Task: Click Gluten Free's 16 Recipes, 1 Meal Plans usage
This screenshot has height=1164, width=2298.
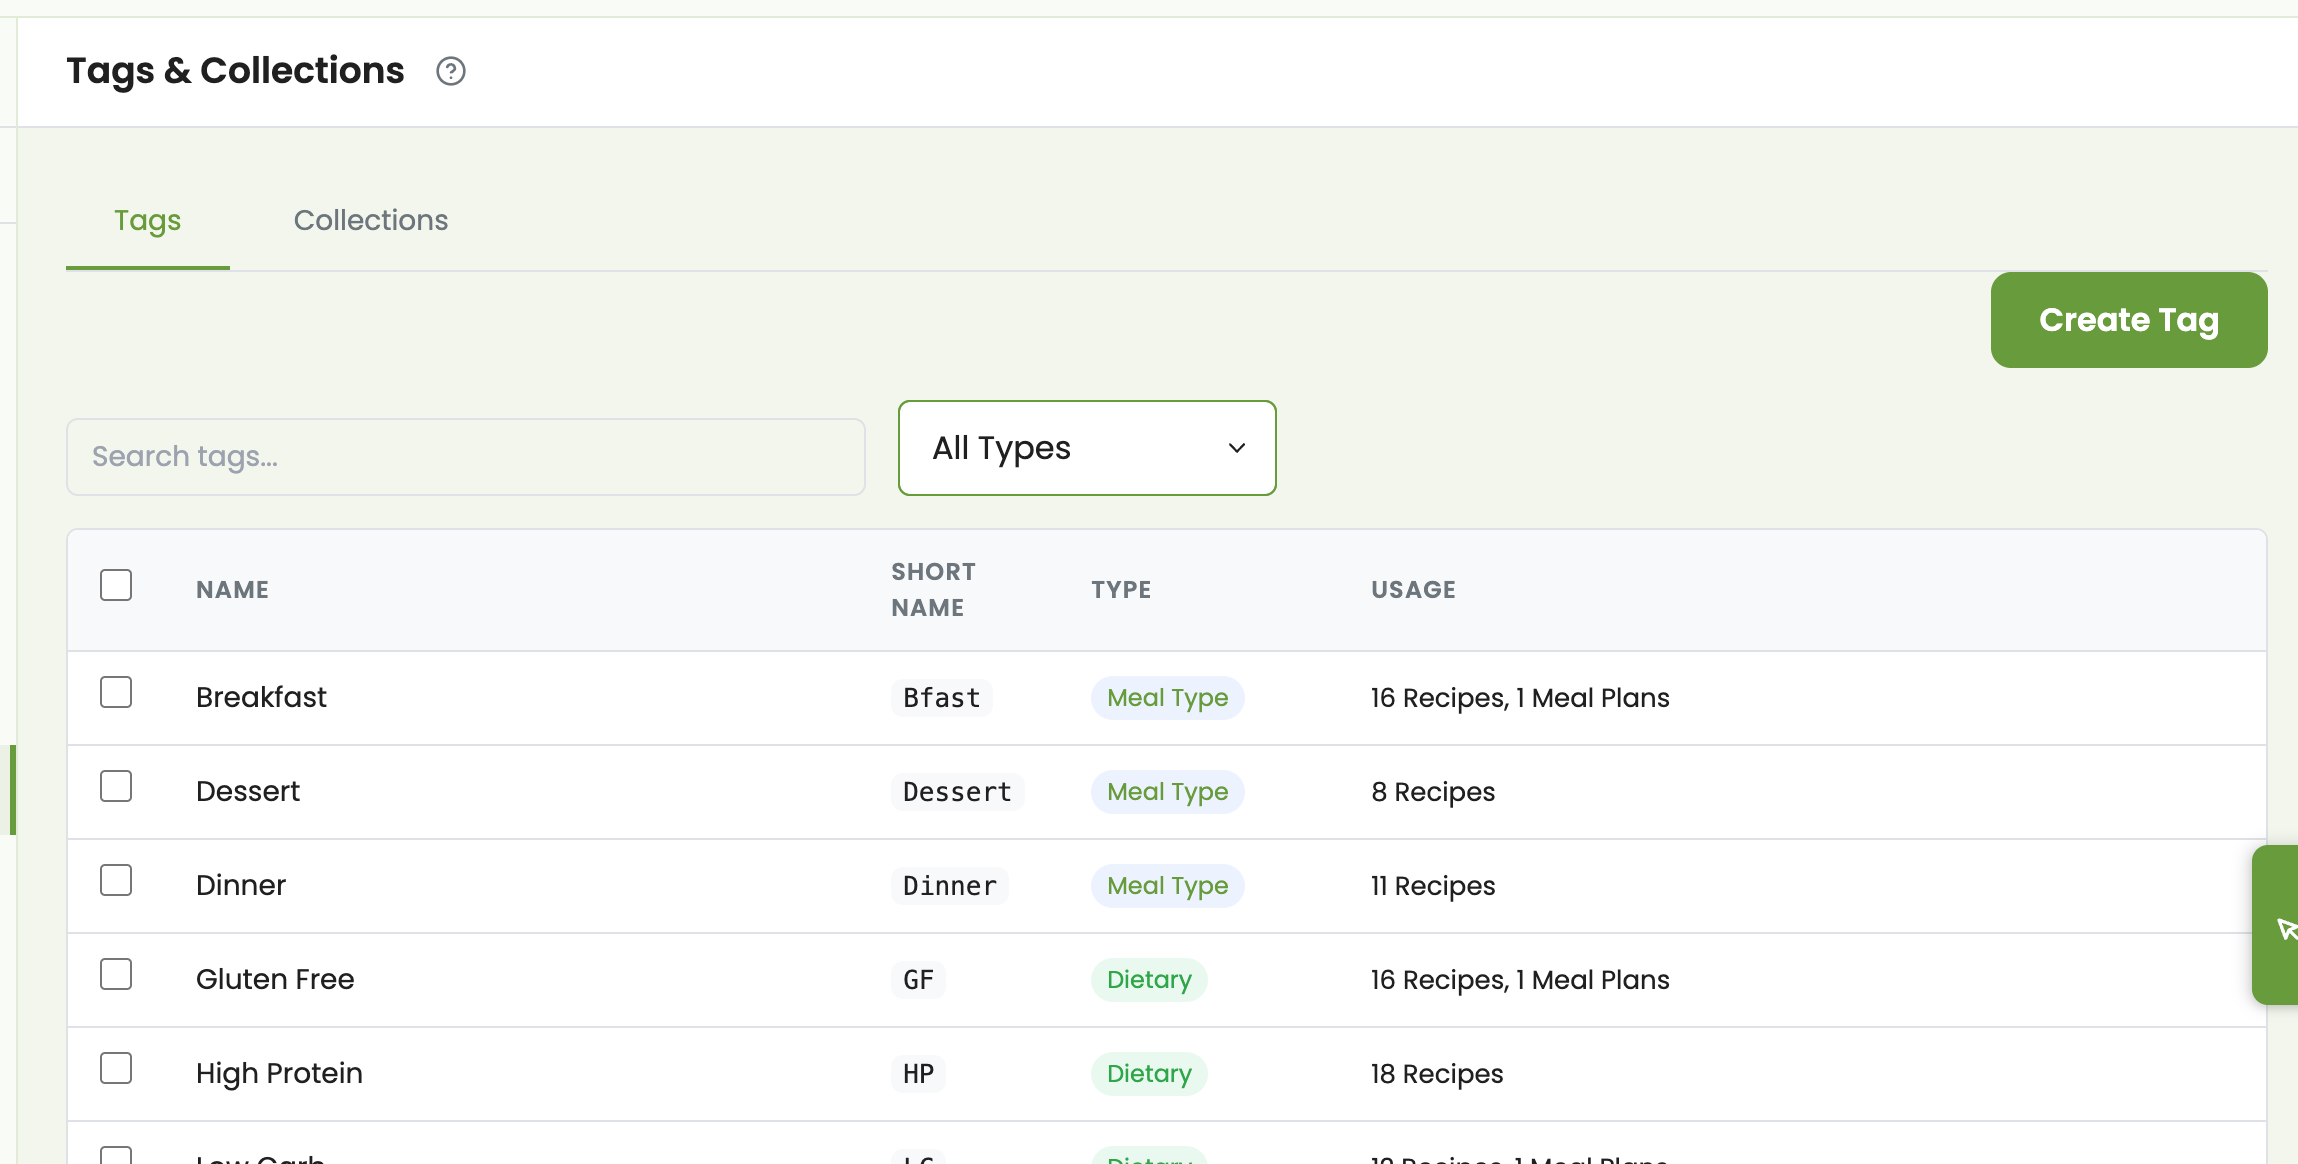Action: pos(1520,980)
